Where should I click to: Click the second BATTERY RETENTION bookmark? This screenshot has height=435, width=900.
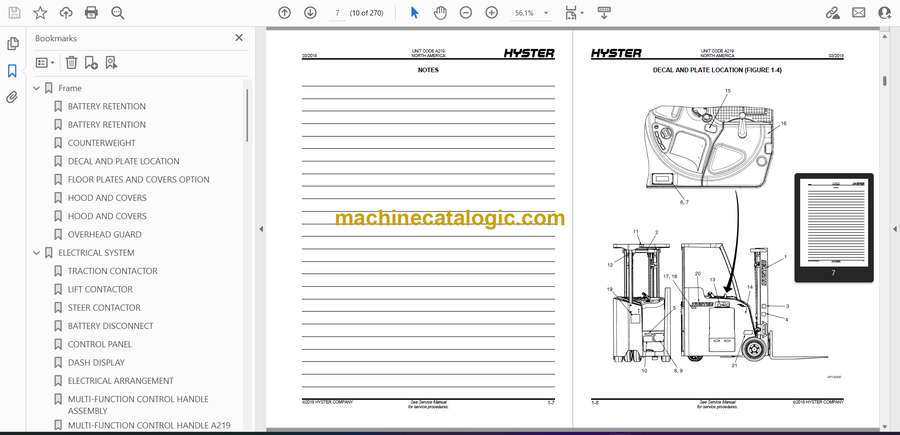(107, 125)
